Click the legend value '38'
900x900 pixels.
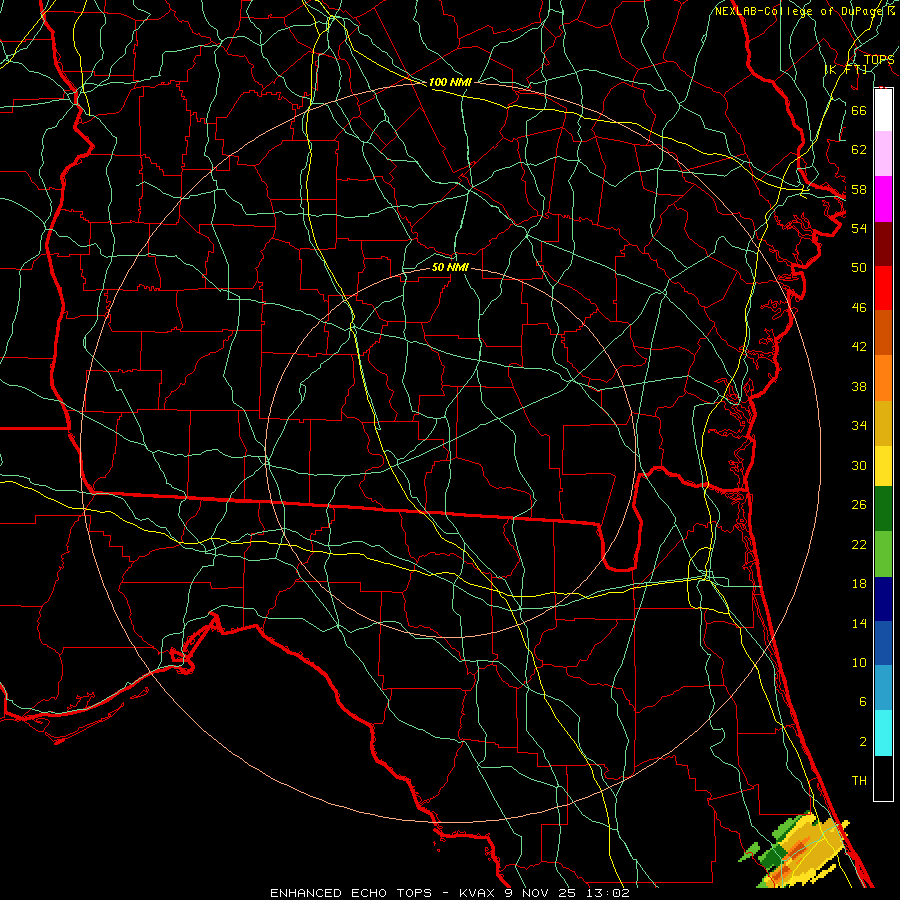click(x=859, y=386)
